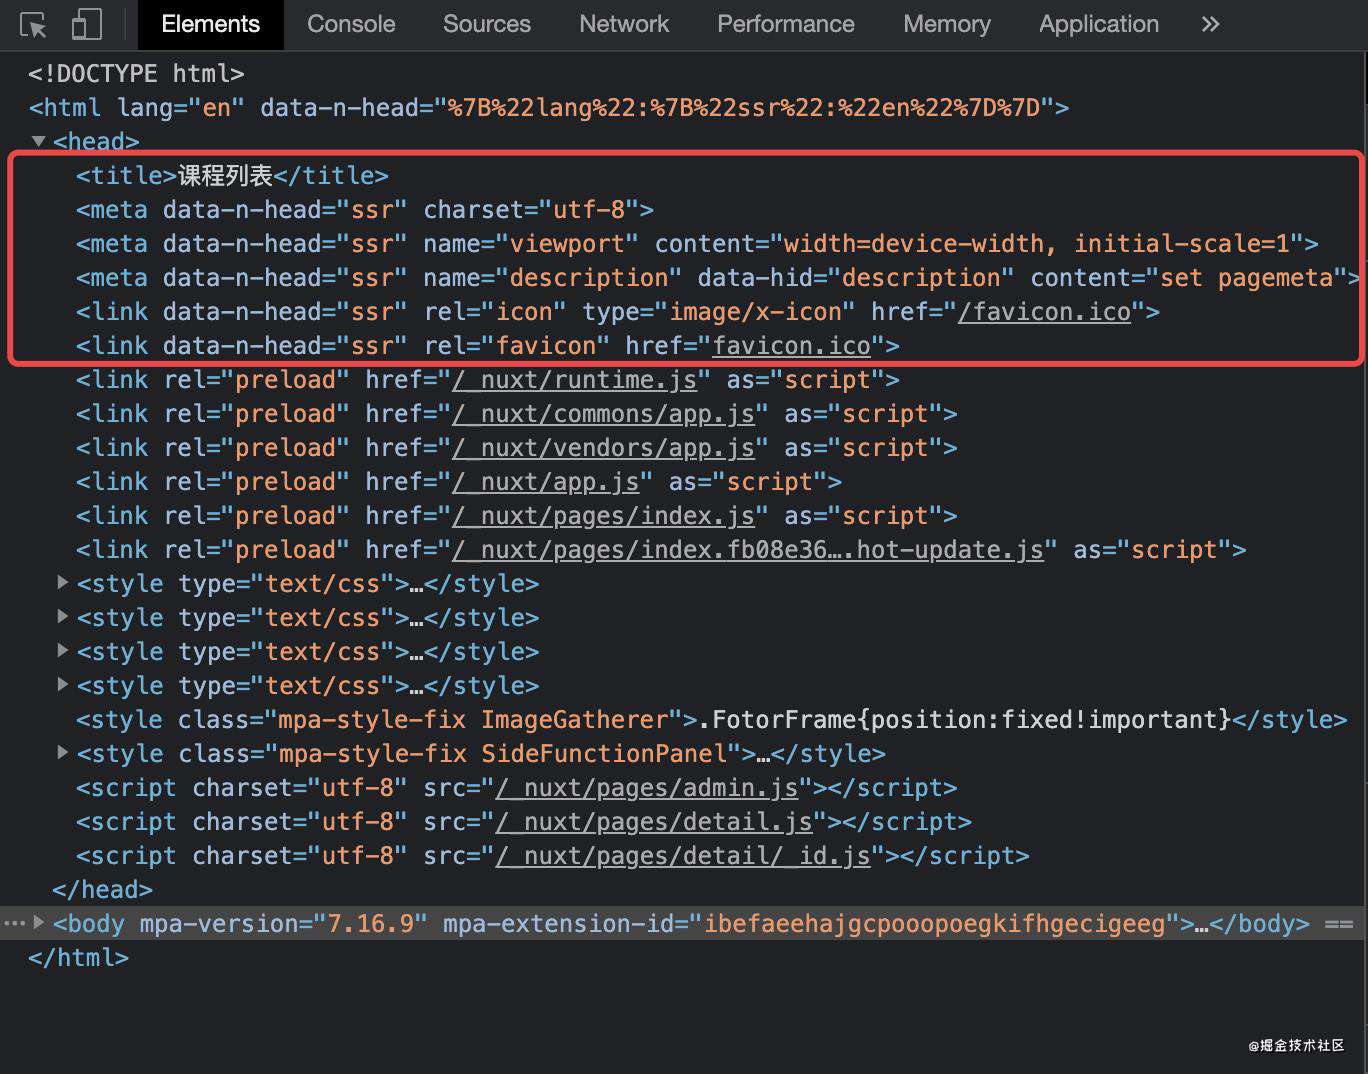Select the meta description element row
The width and height of the screenshot is (1368, 1074).
point(718,278)
